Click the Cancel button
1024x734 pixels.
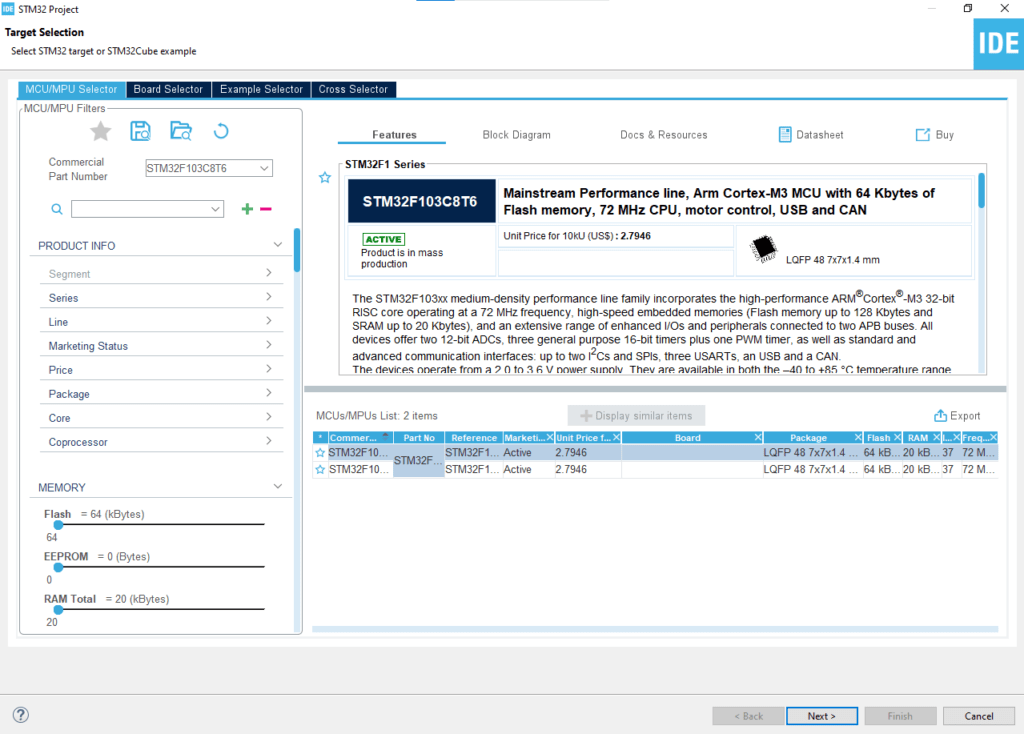click(x=979, y=716)
